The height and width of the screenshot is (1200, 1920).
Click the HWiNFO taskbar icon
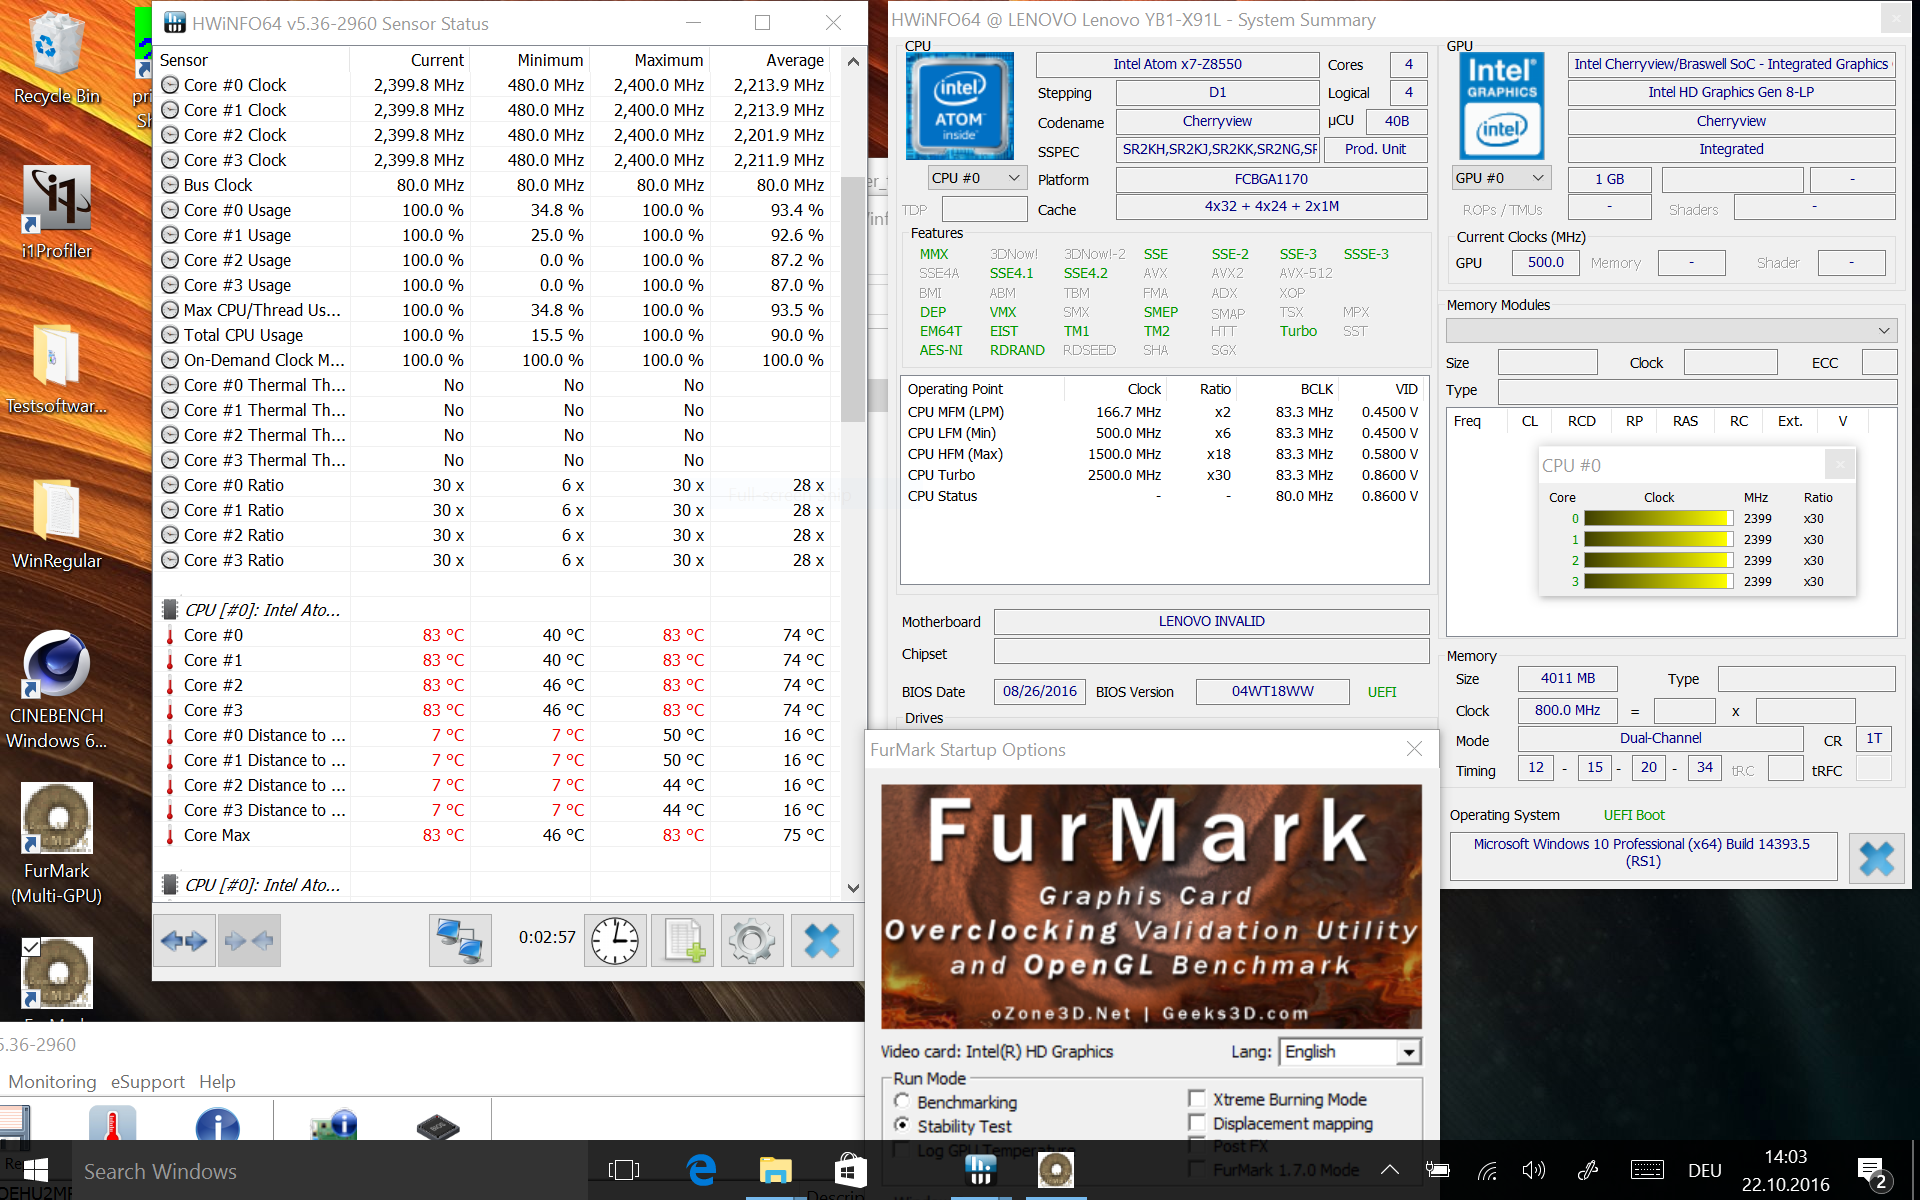[x=980, y=1168]
